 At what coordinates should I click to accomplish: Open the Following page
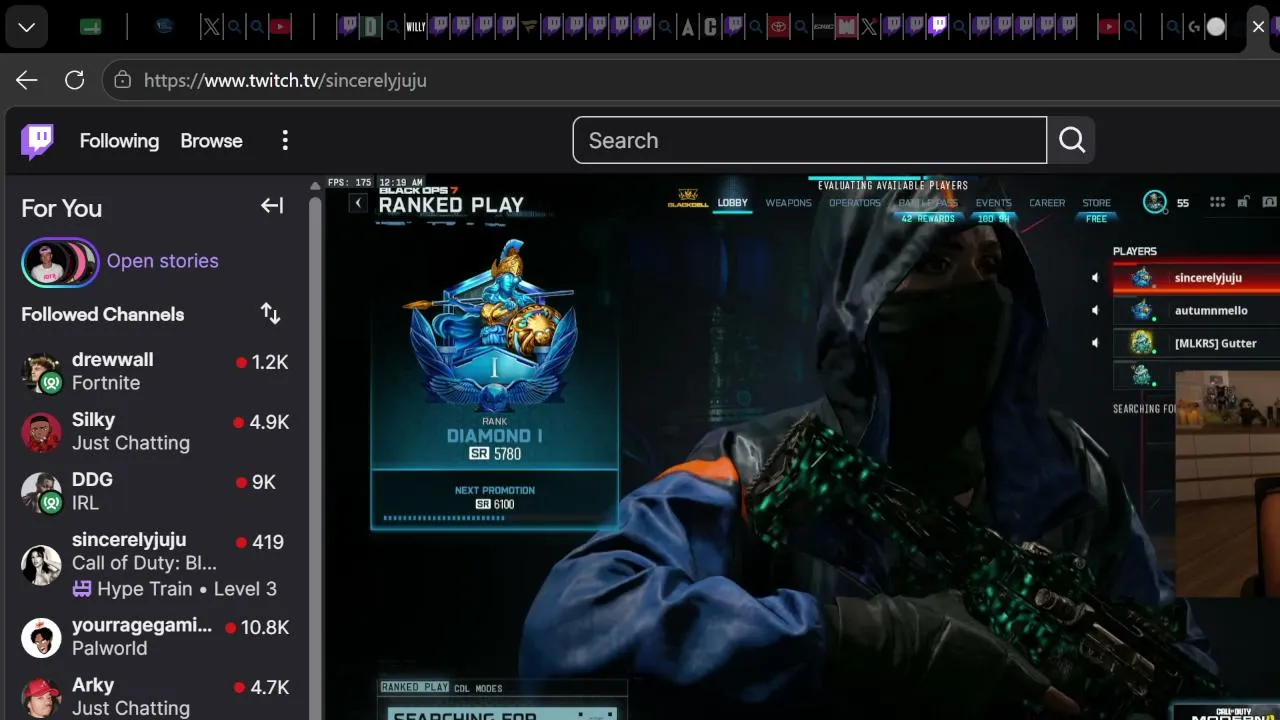point(119,141)
